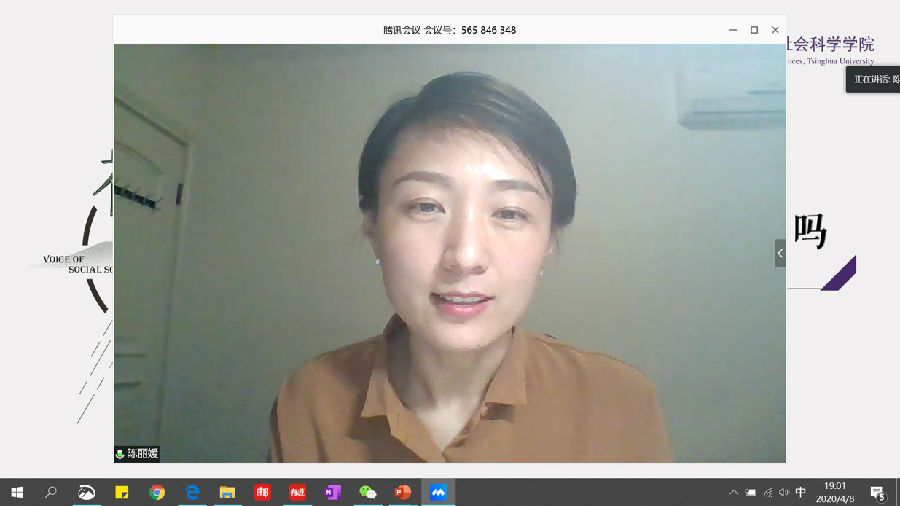Open Microsoft Edge from the taskbar
This screenshot has height=506, width=900.
(x=192, y=492)
